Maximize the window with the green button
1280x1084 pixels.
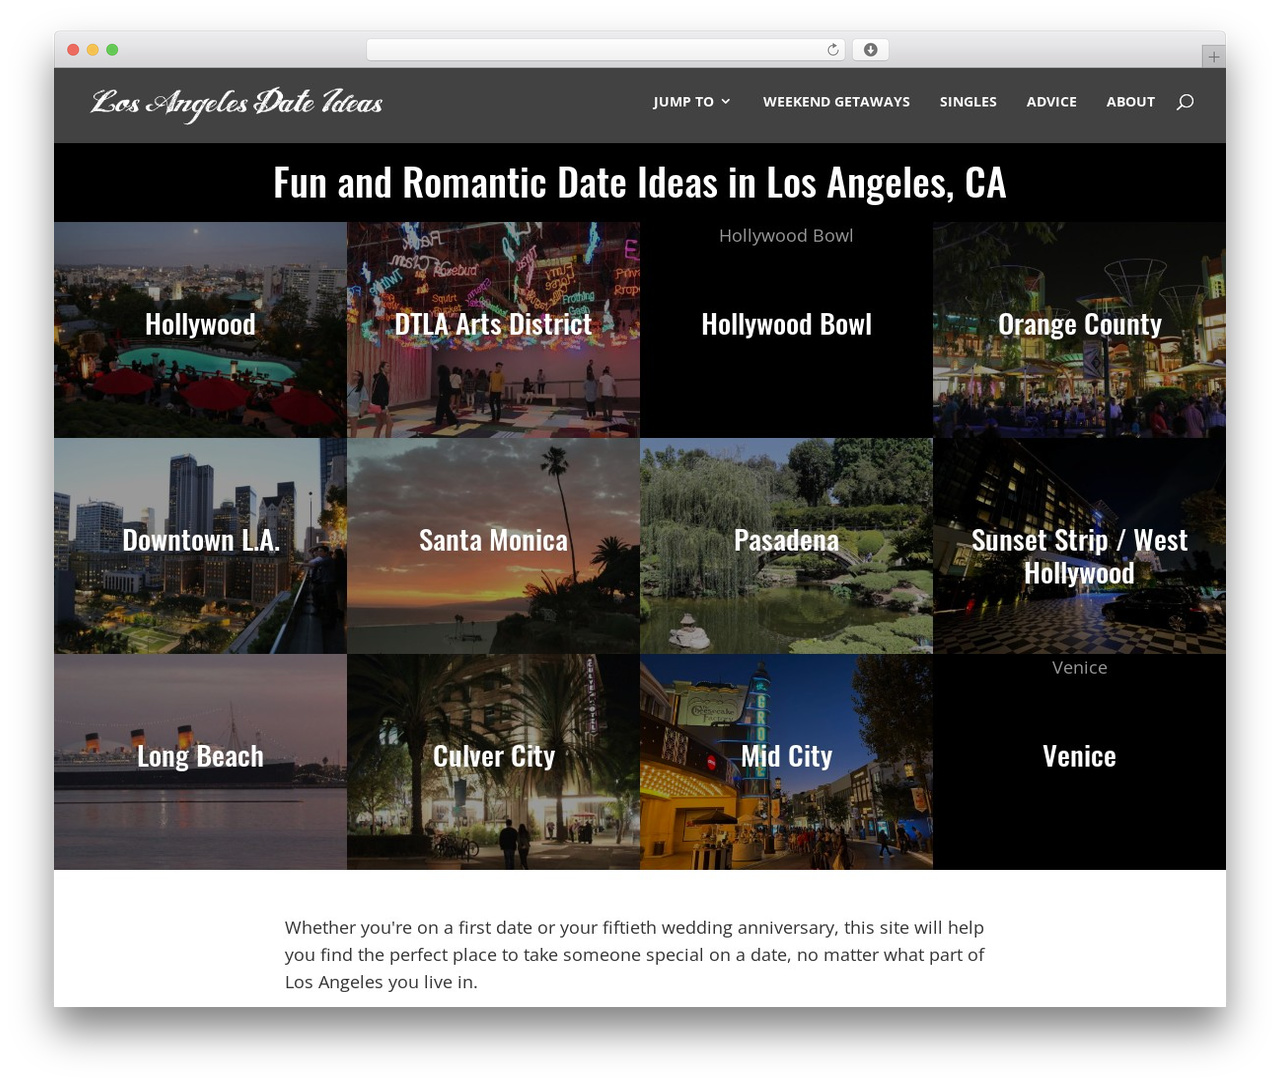click(112, 50)
